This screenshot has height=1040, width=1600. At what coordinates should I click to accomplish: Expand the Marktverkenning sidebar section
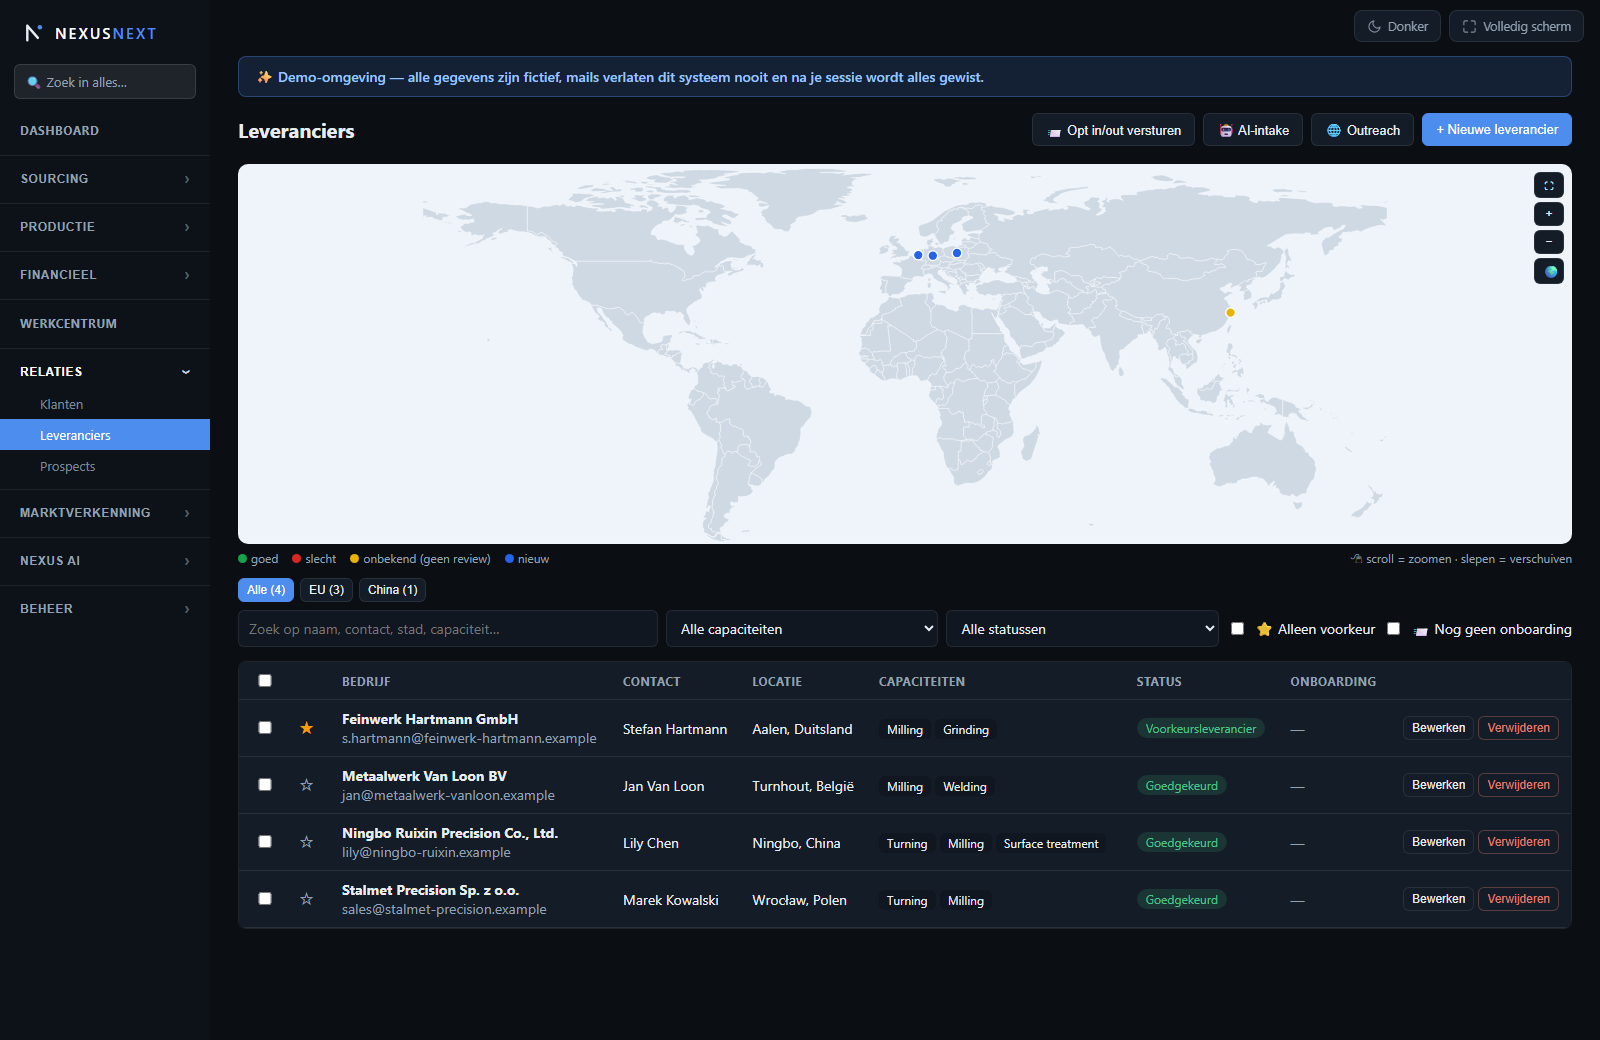105,513
